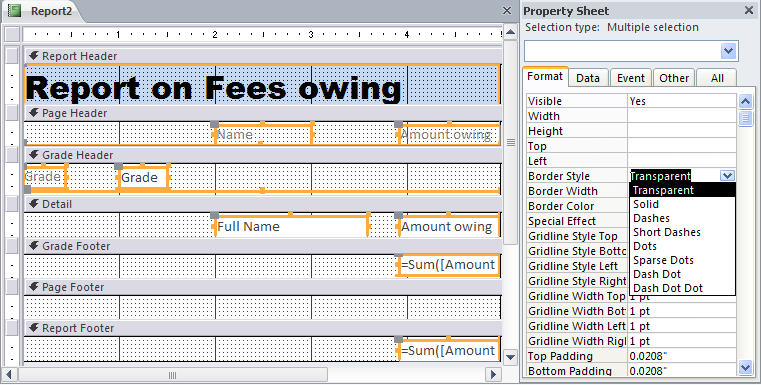
Task: Click the Bottom Padding value field
Action: click(682, 371)
